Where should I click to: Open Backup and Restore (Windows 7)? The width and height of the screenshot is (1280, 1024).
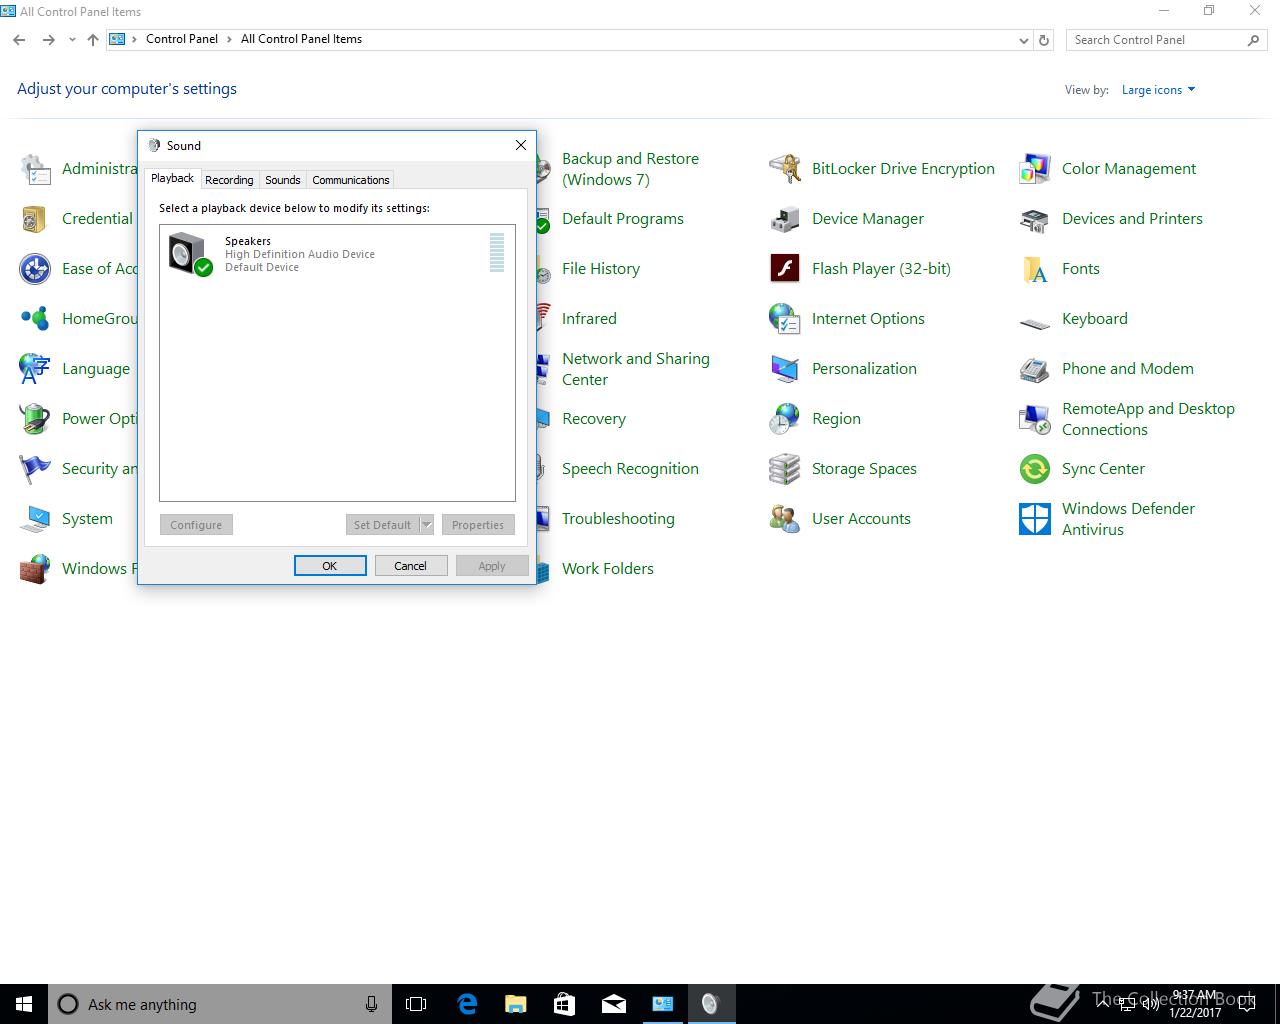click(x=630, y=169)
